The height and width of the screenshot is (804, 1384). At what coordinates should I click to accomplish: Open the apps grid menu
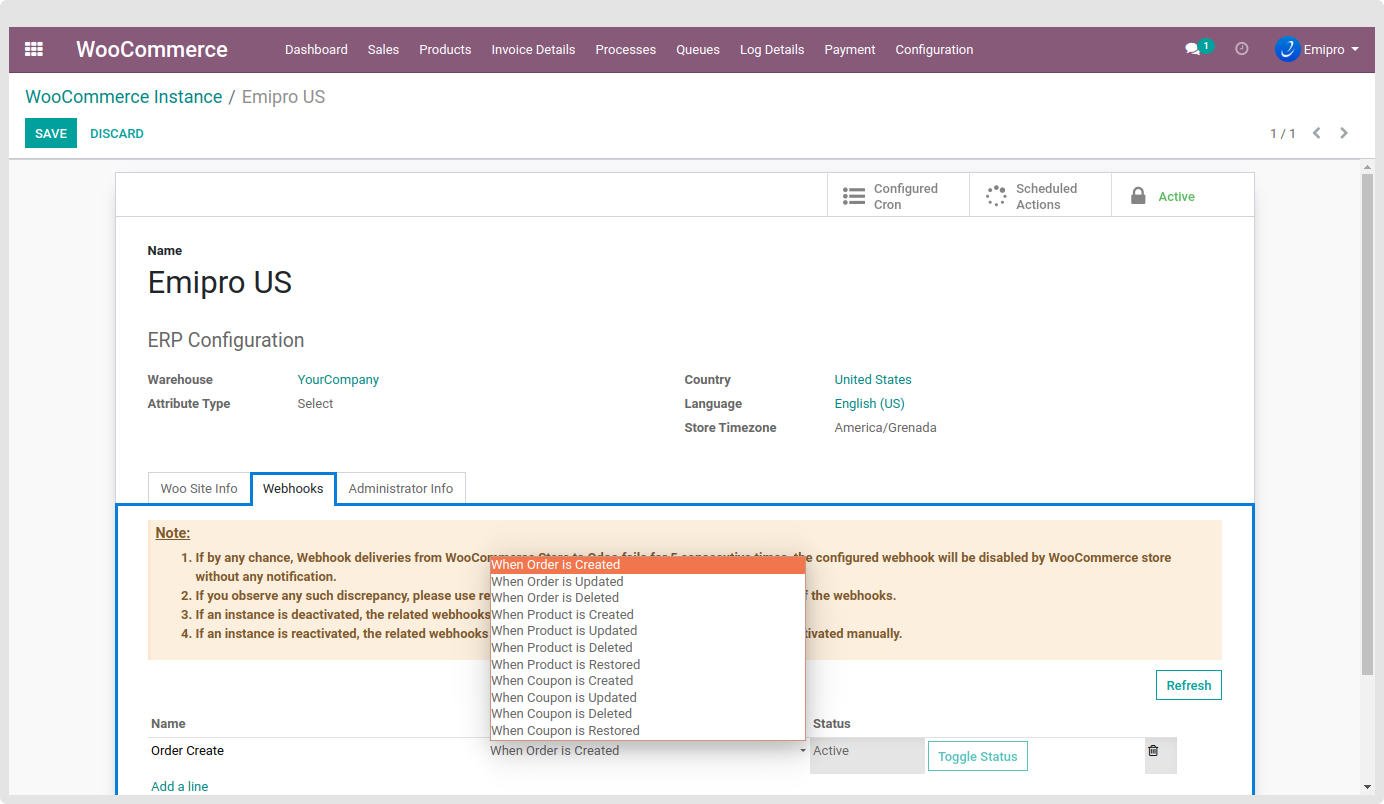(x=34, y=49)
